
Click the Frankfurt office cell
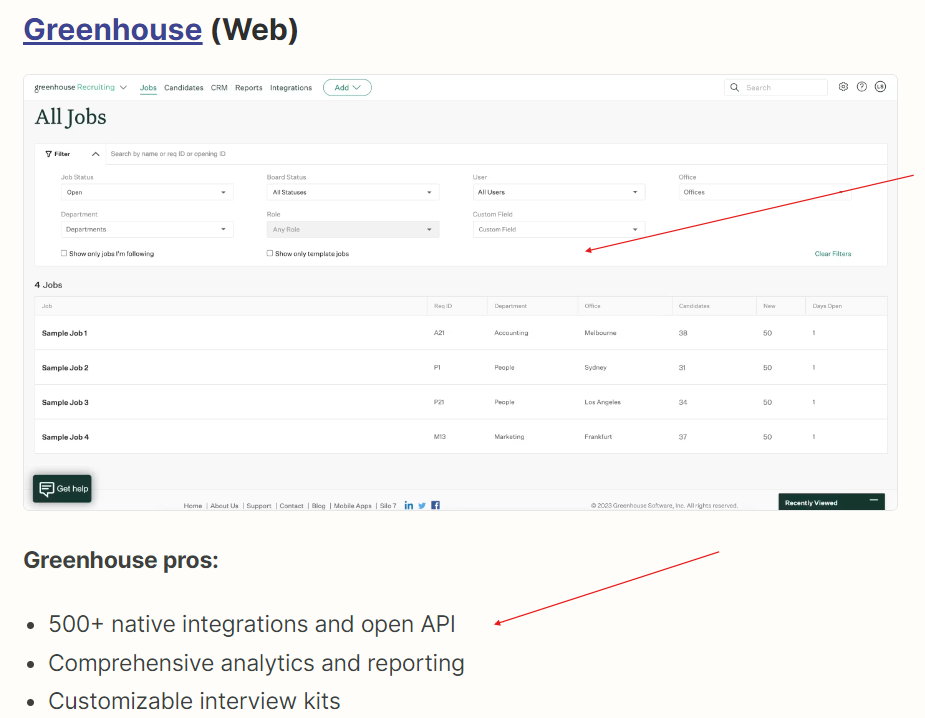[598, 437]
